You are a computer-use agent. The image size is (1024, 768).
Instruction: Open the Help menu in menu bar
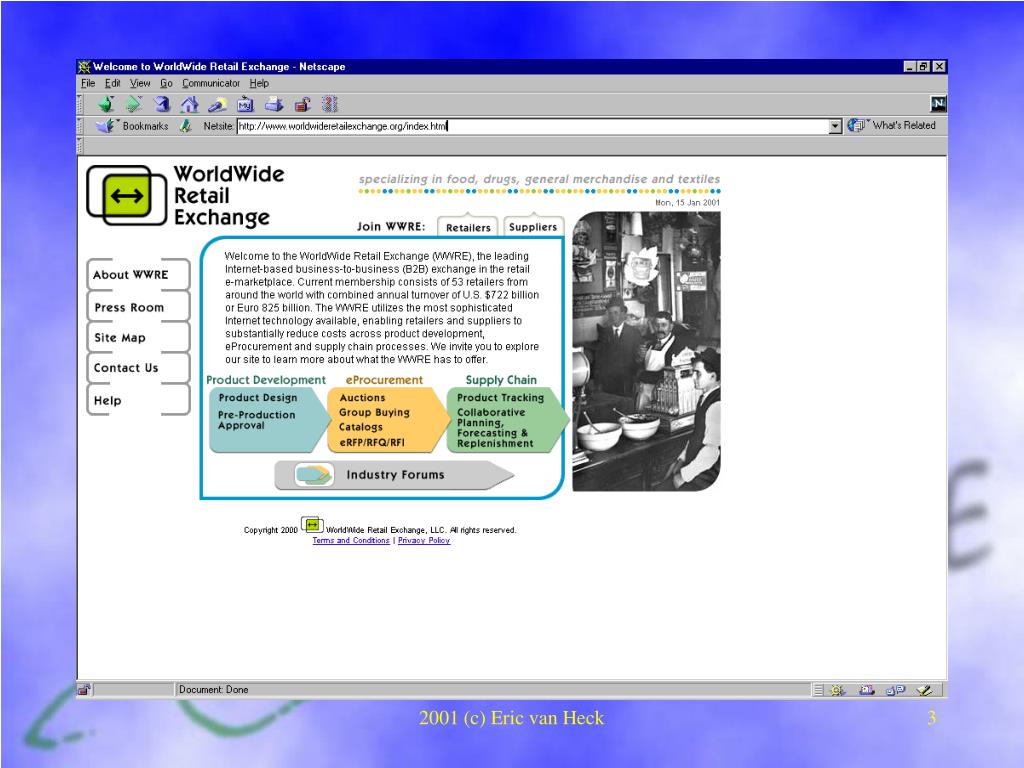(x=259, y=84)
